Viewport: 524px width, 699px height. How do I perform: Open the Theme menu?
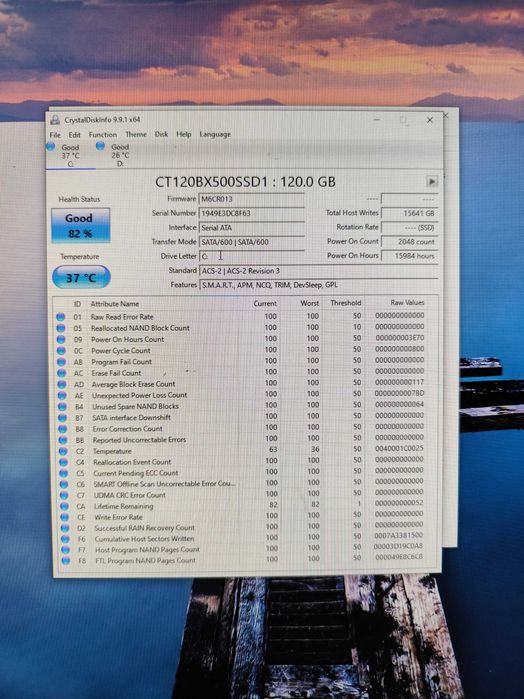click(x=136, y=134)
